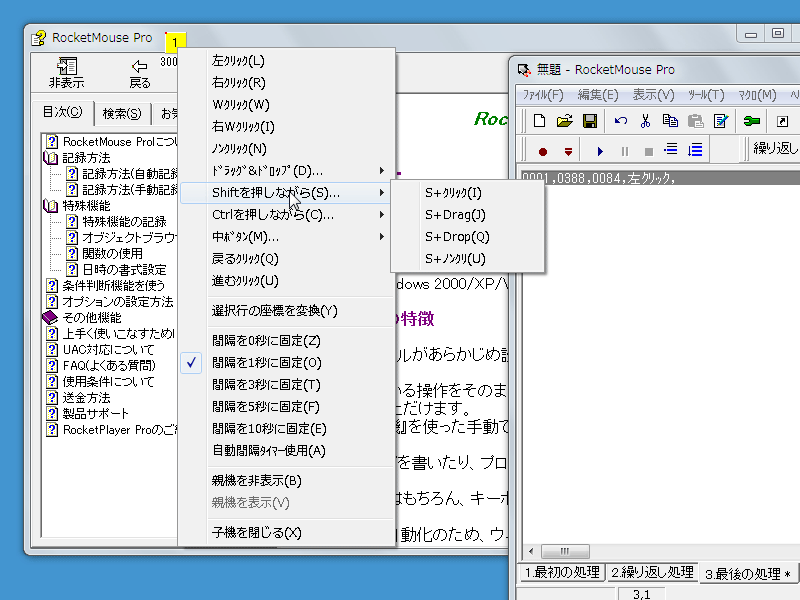This screenshot has width=800, height=600.
Task: Select 子機を閉じる(X) menu item
Action: [x=287, y=533]
